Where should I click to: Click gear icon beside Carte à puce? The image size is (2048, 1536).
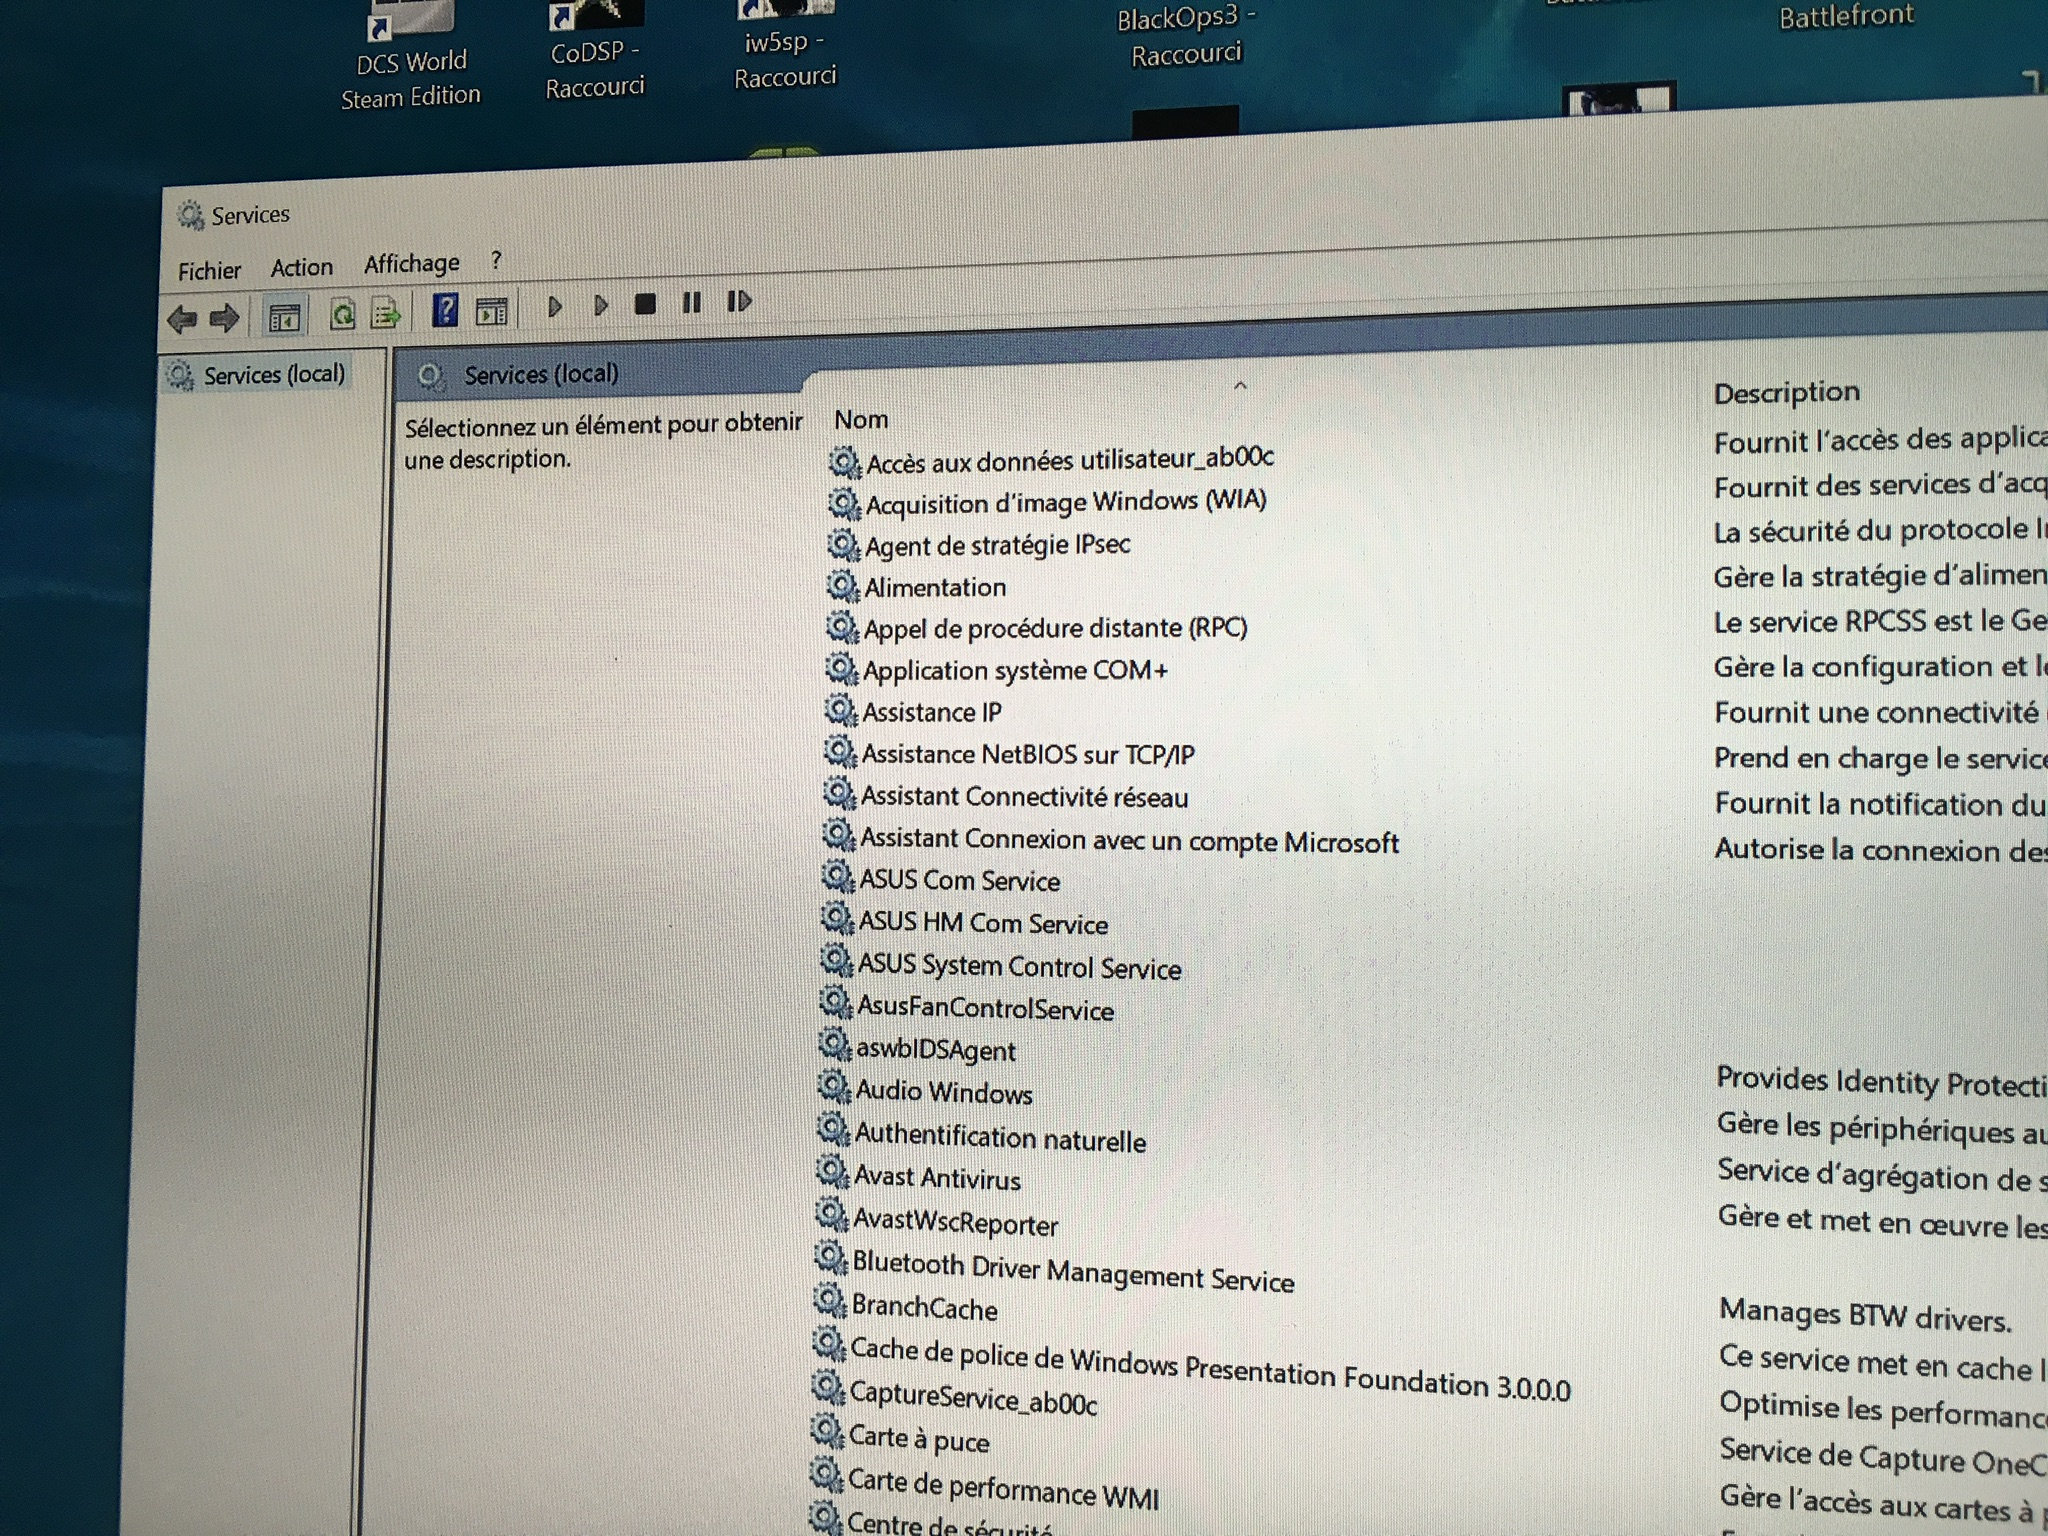826,1431
